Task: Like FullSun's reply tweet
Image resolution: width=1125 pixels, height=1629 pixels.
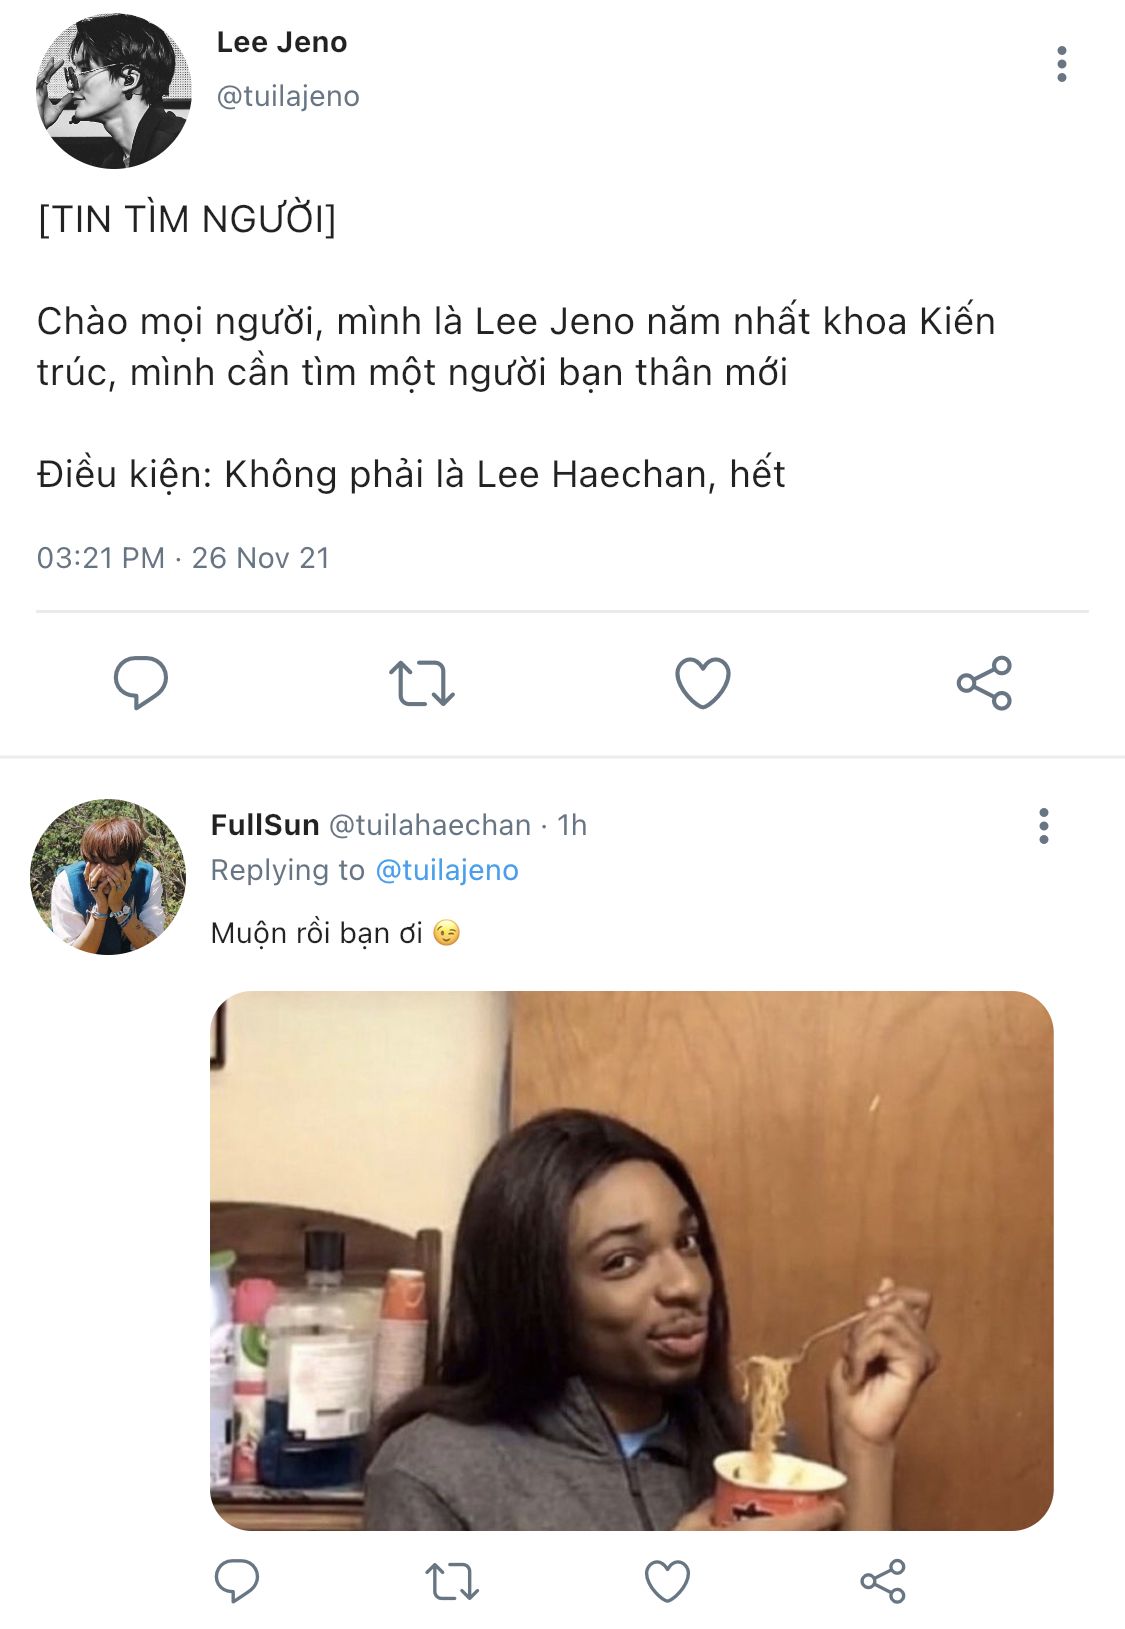Action: tap(667, 1581)
